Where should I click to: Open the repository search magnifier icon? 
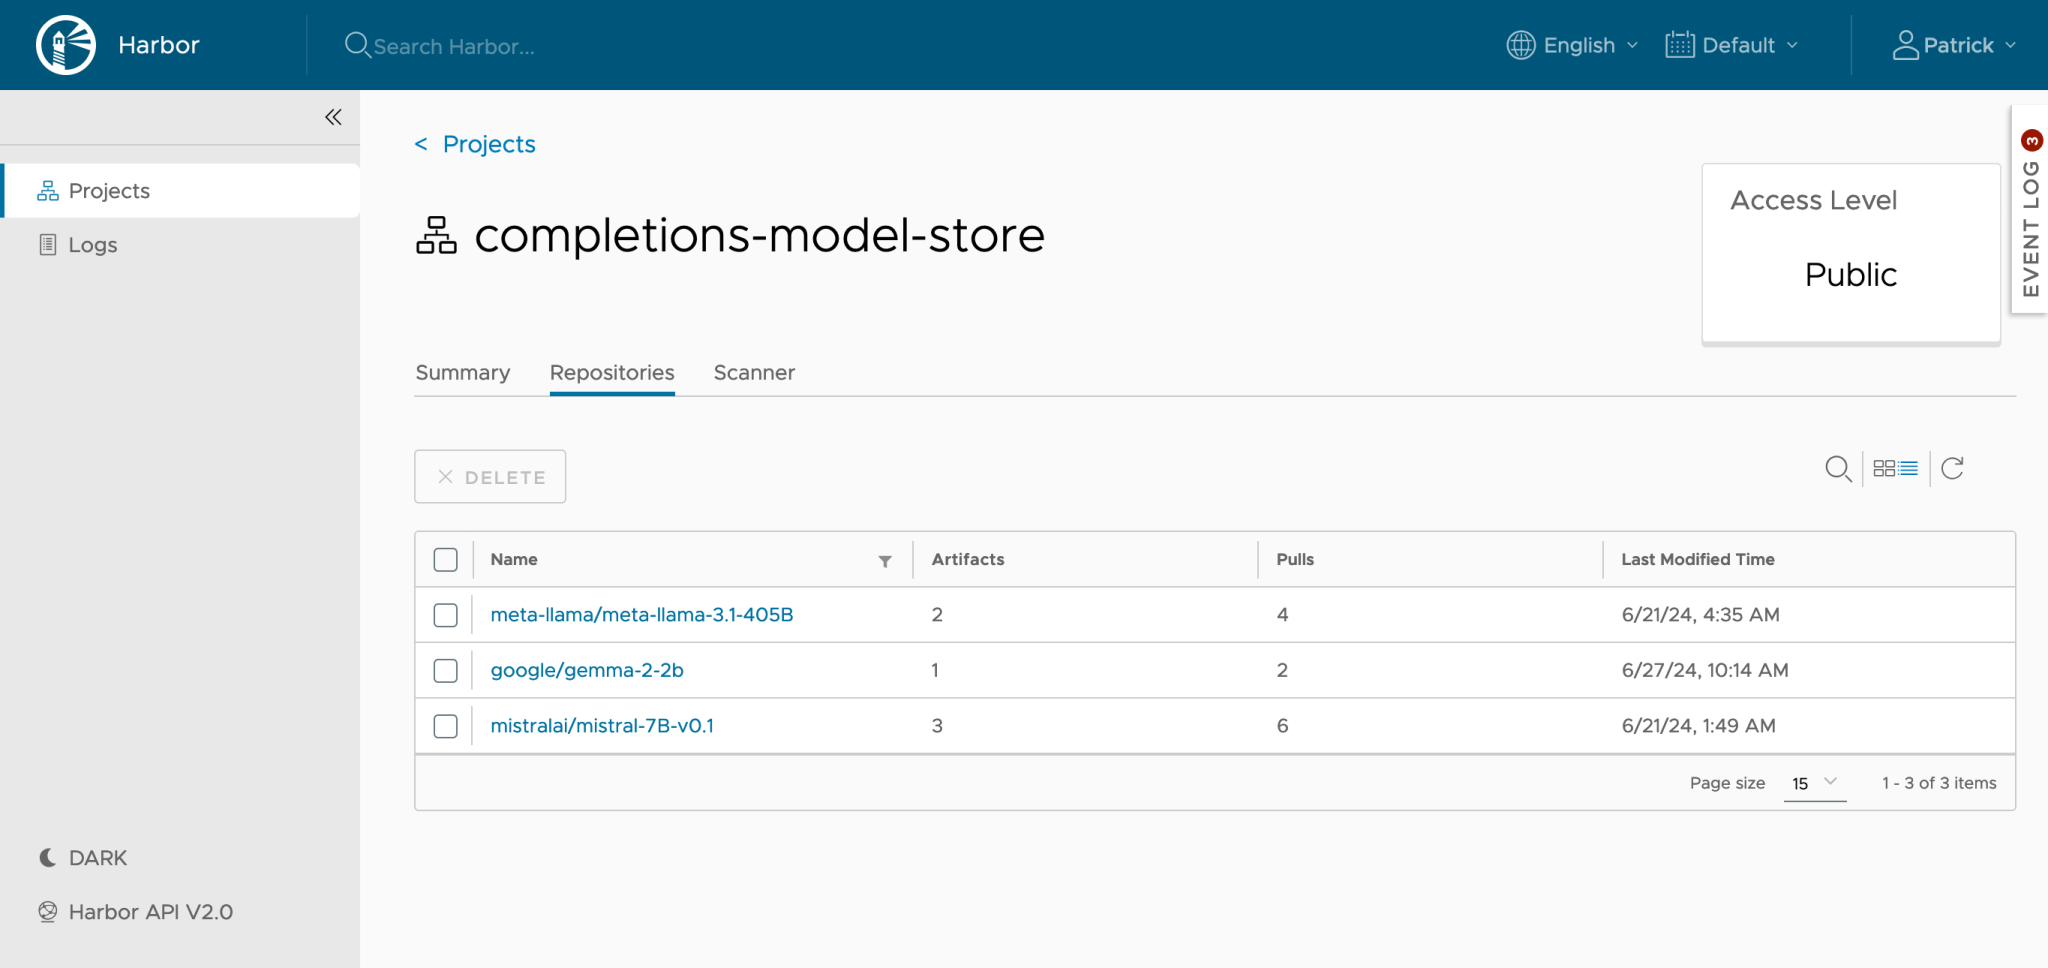click(x=1837, y=468)
